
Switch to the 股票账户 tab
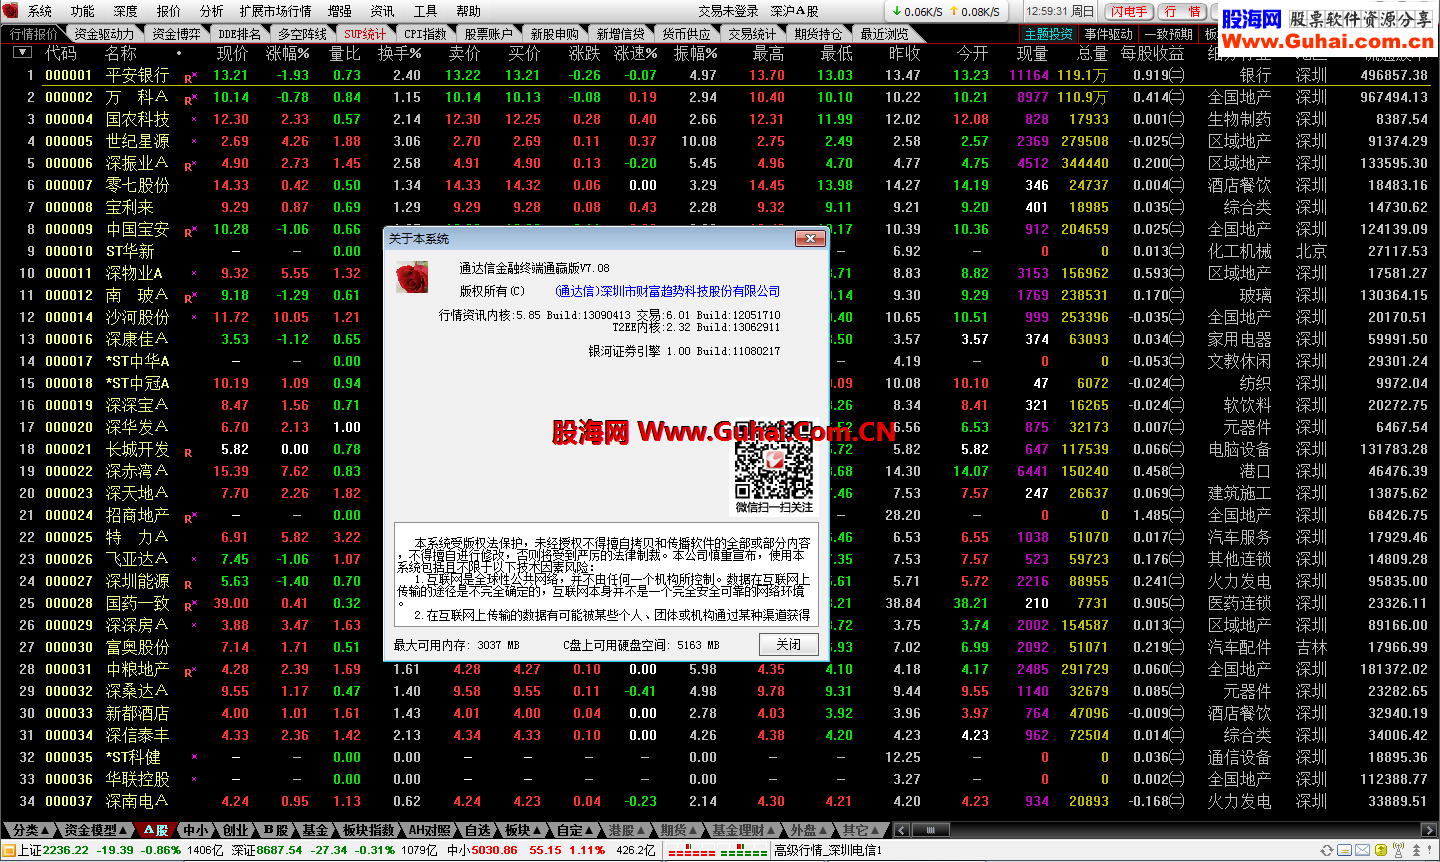click(488, 34)
